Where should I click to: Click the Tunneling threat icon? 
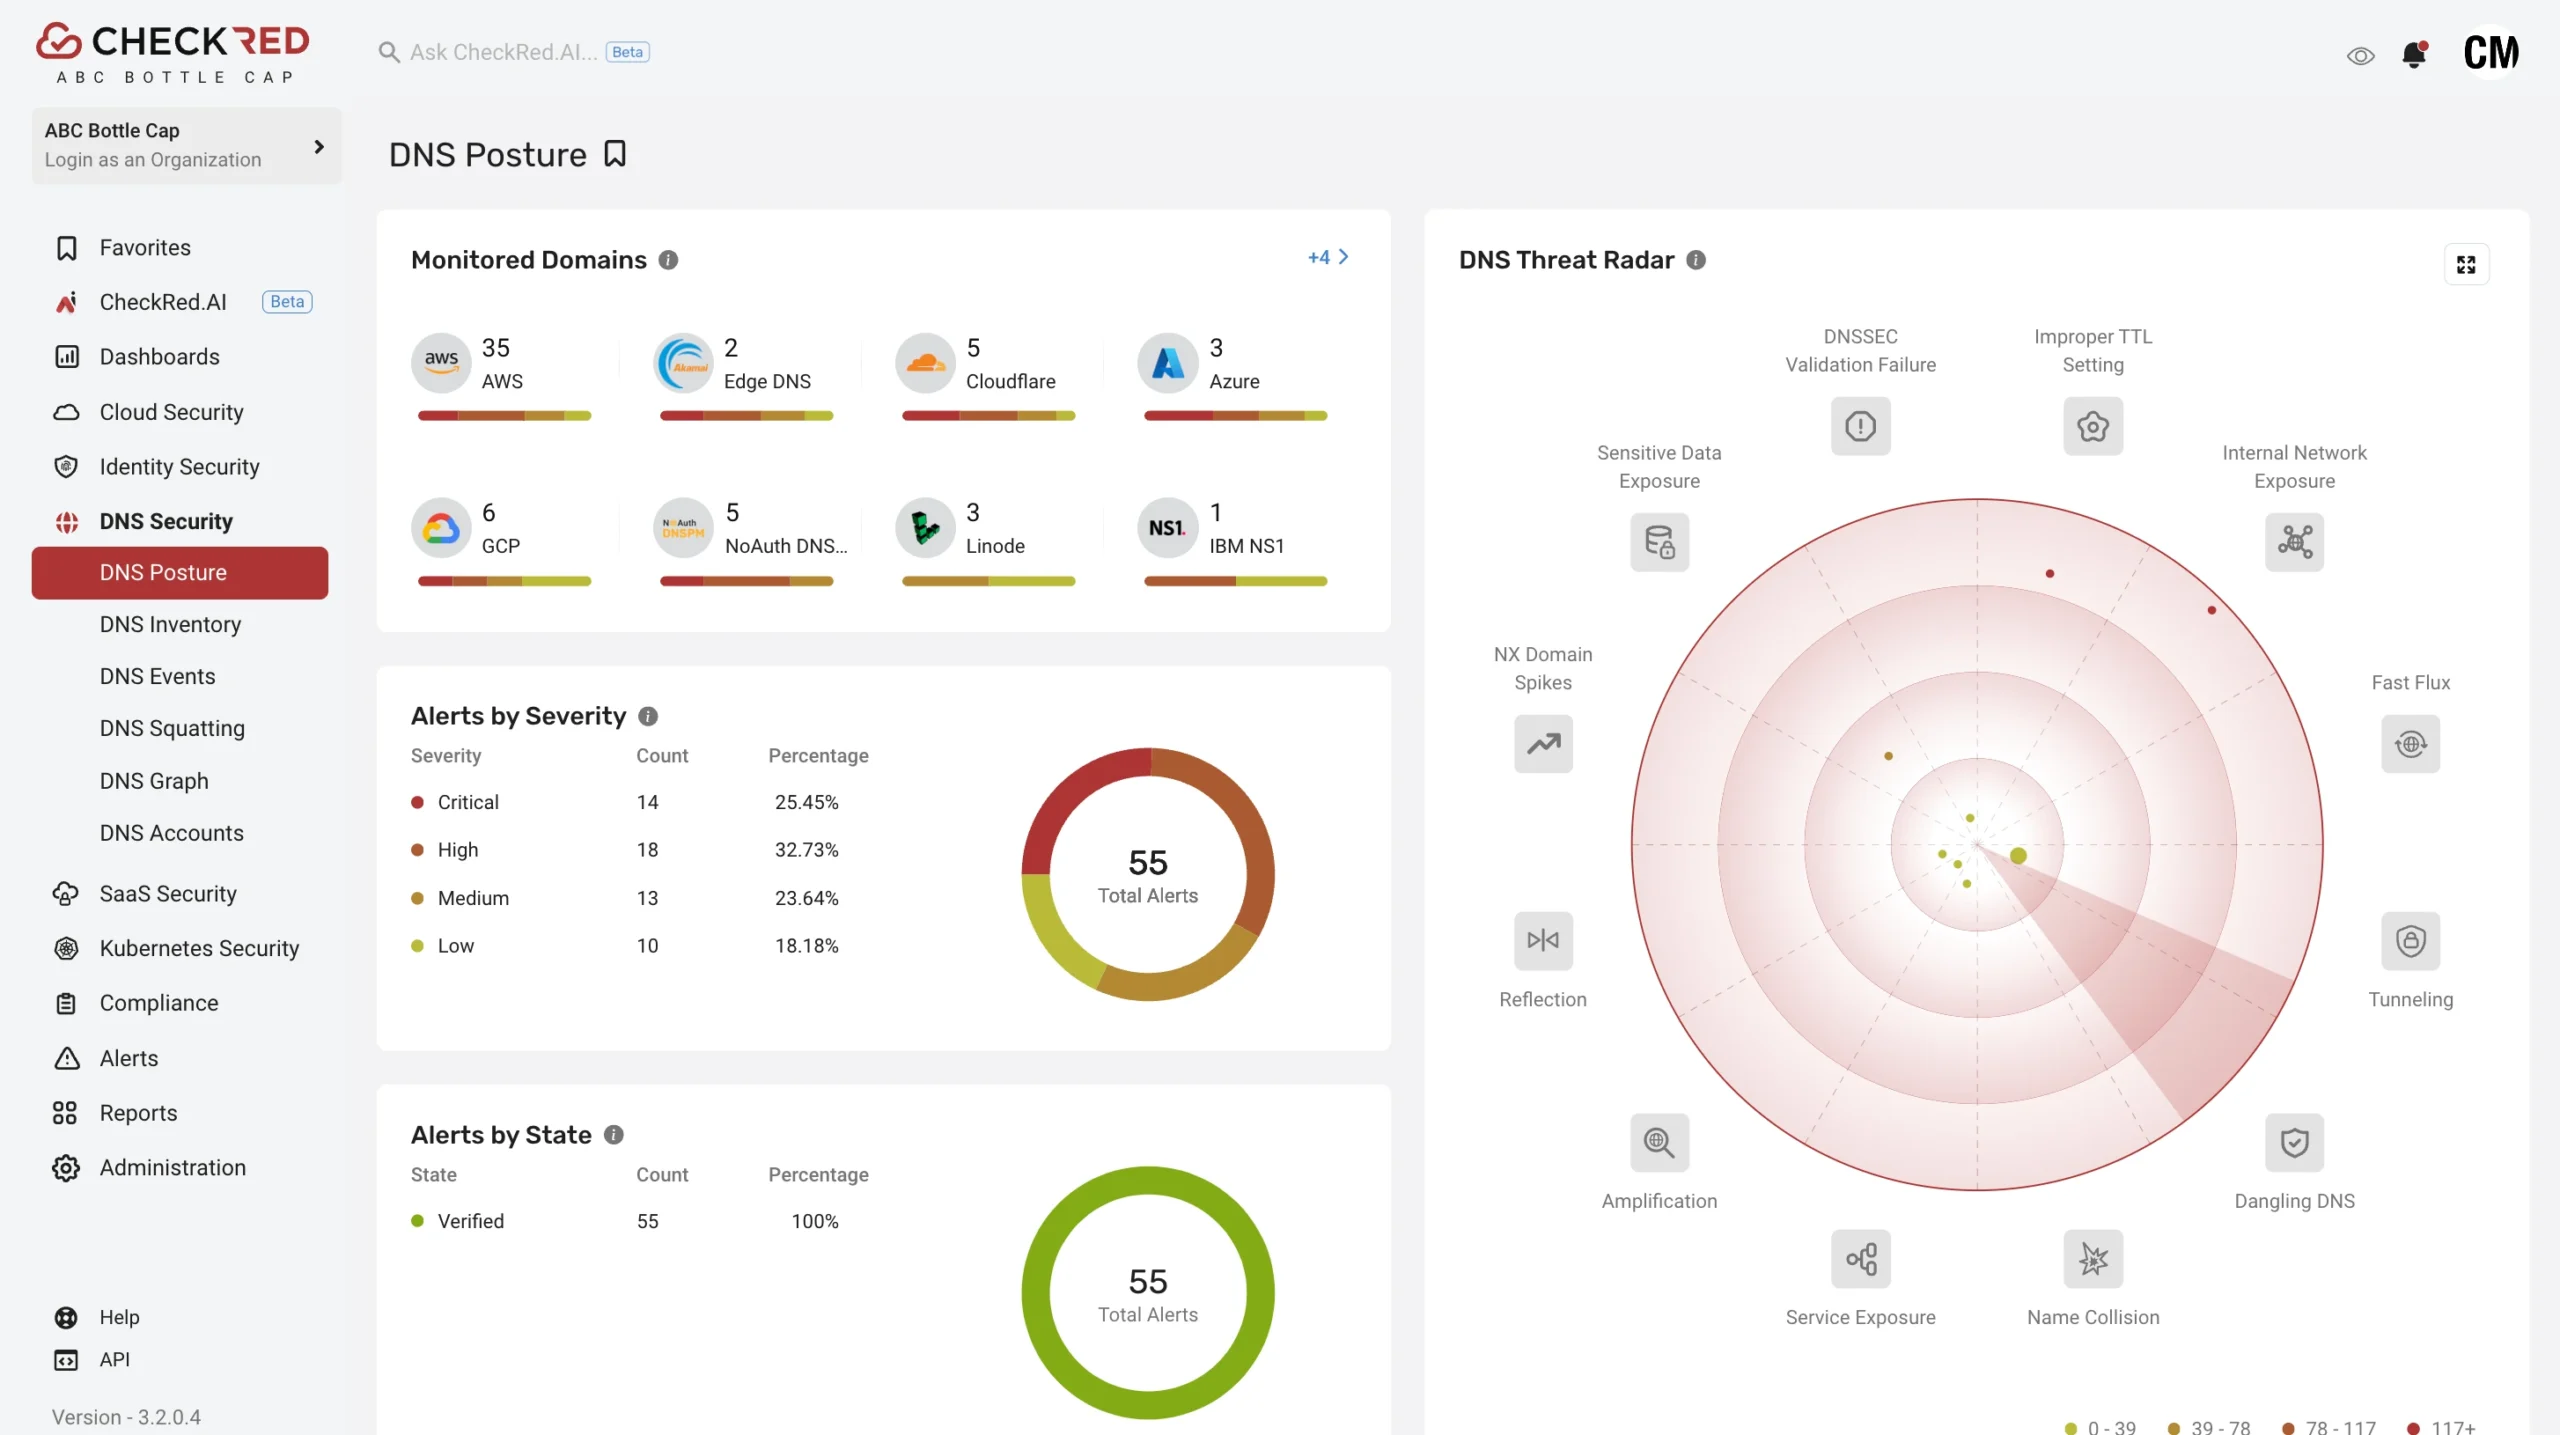(x=2410, y=941)
